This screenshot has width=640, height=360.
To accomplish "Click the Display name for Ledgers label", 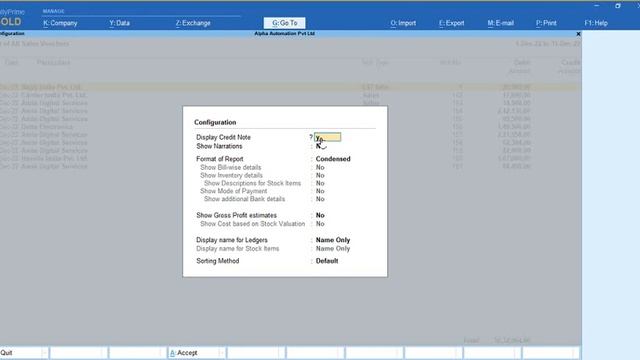I will (232, 240).
